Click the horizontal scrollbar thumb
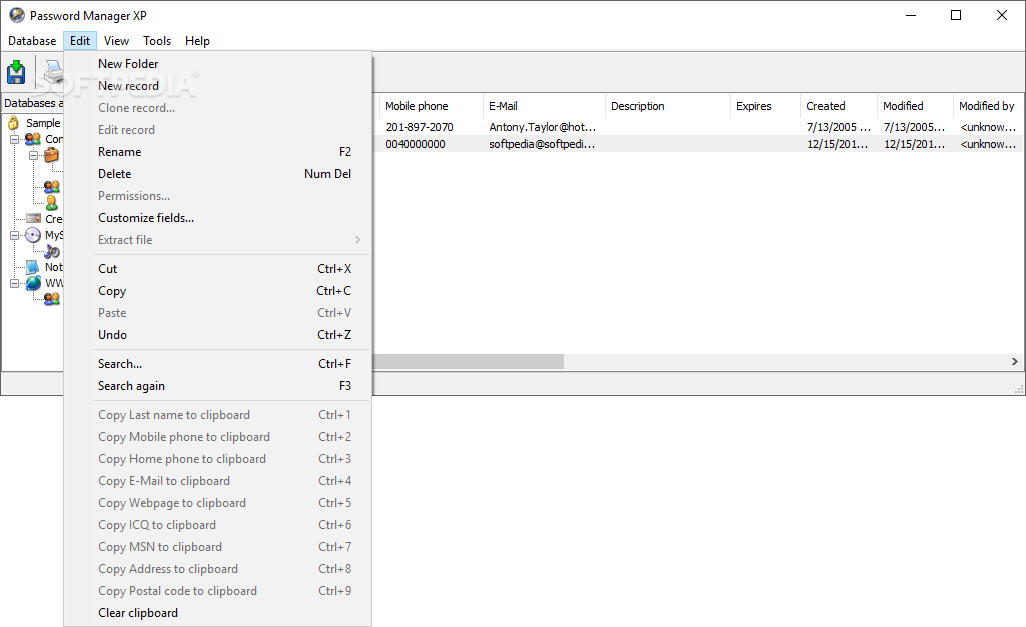Viewport: 1026px width, 627px height. [x=468, y=361]
